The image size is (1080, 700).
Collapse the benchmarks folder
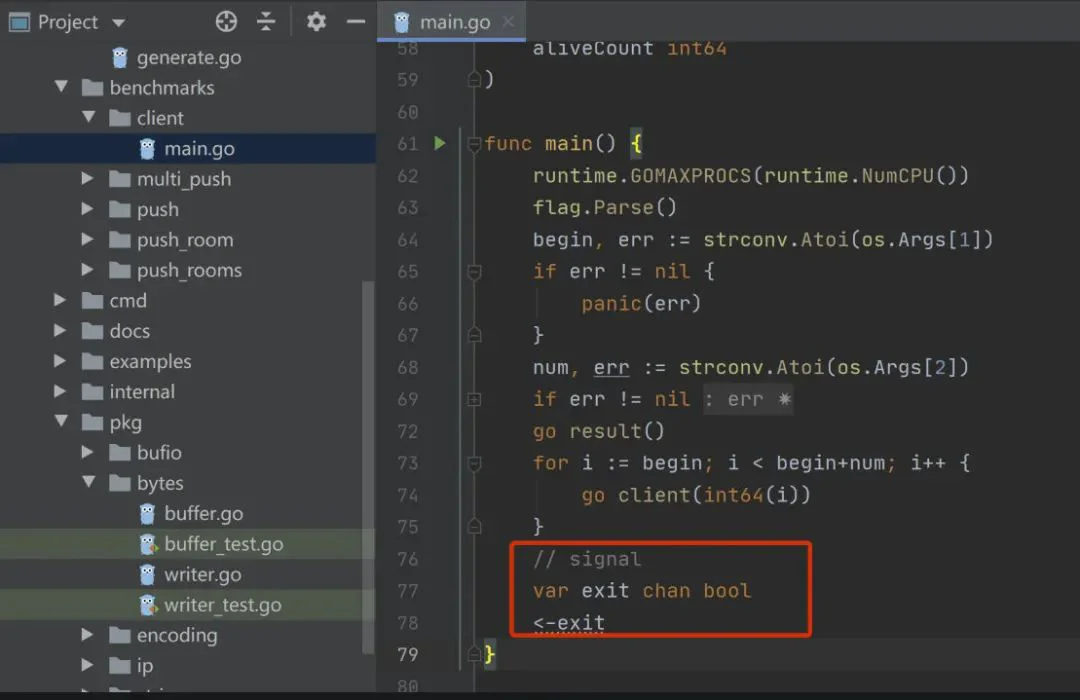point(61,87)
